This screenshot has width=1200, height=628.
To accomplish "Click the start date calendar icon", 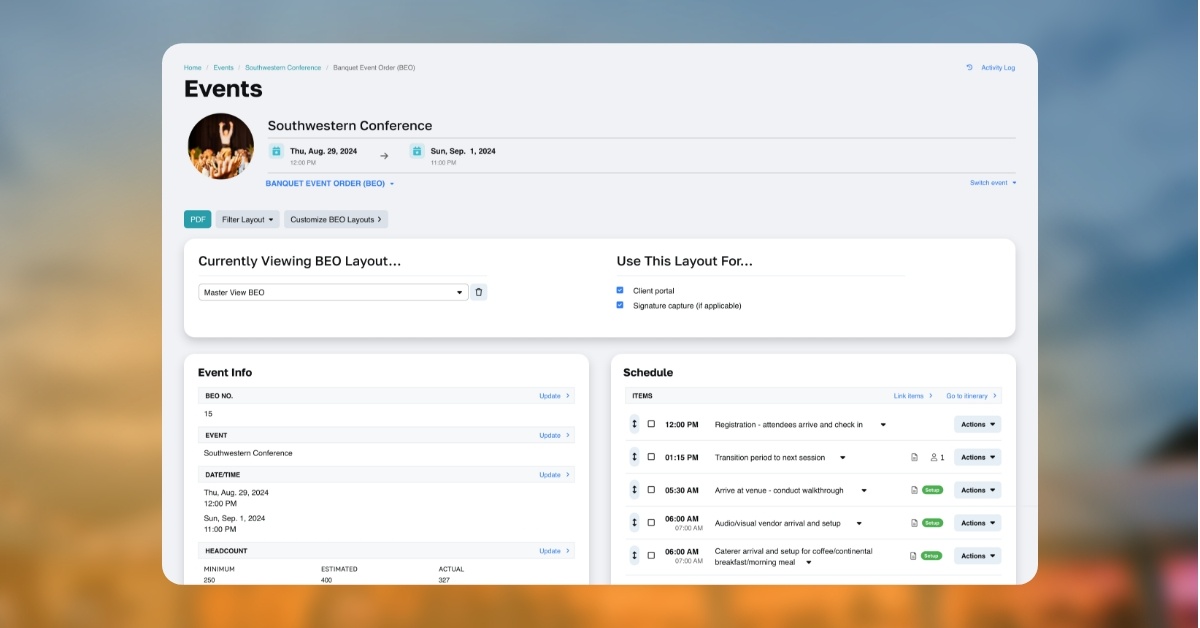I will click(x=276, y=151).
